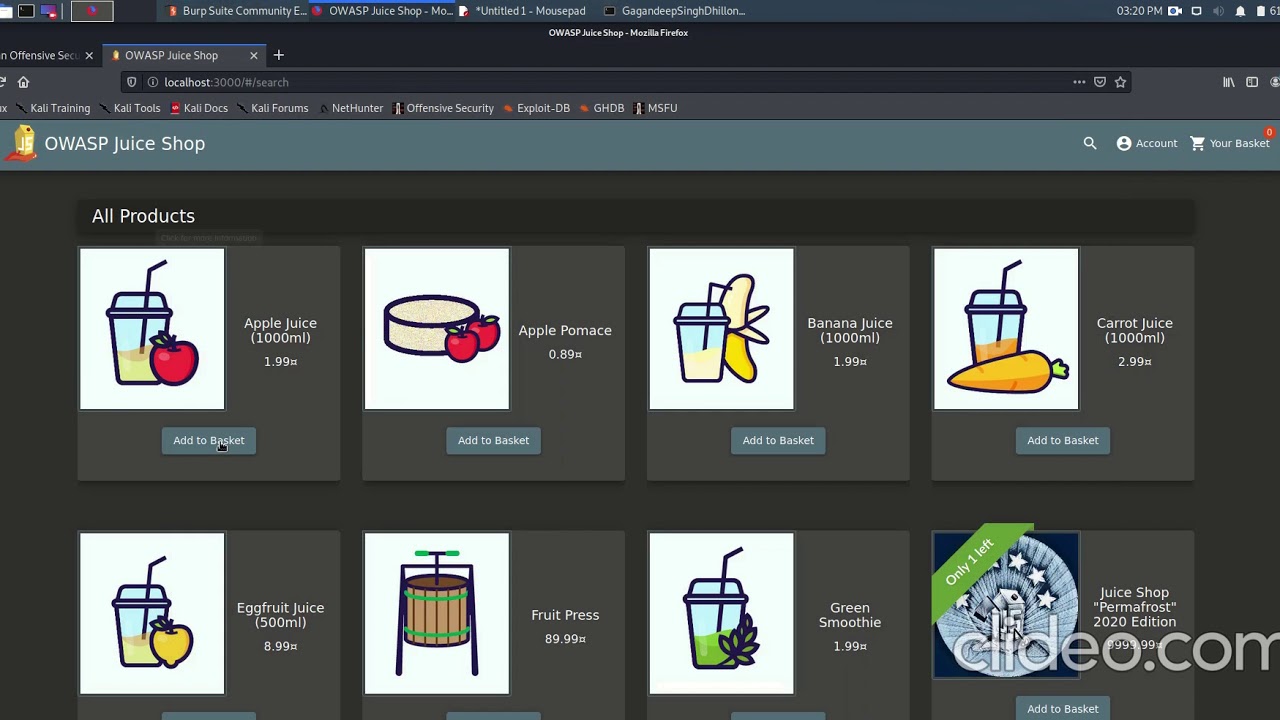Open Your Basket
Image resolution: width=1280 pixels, height=720 pixels.
[x=1230, y=143]
